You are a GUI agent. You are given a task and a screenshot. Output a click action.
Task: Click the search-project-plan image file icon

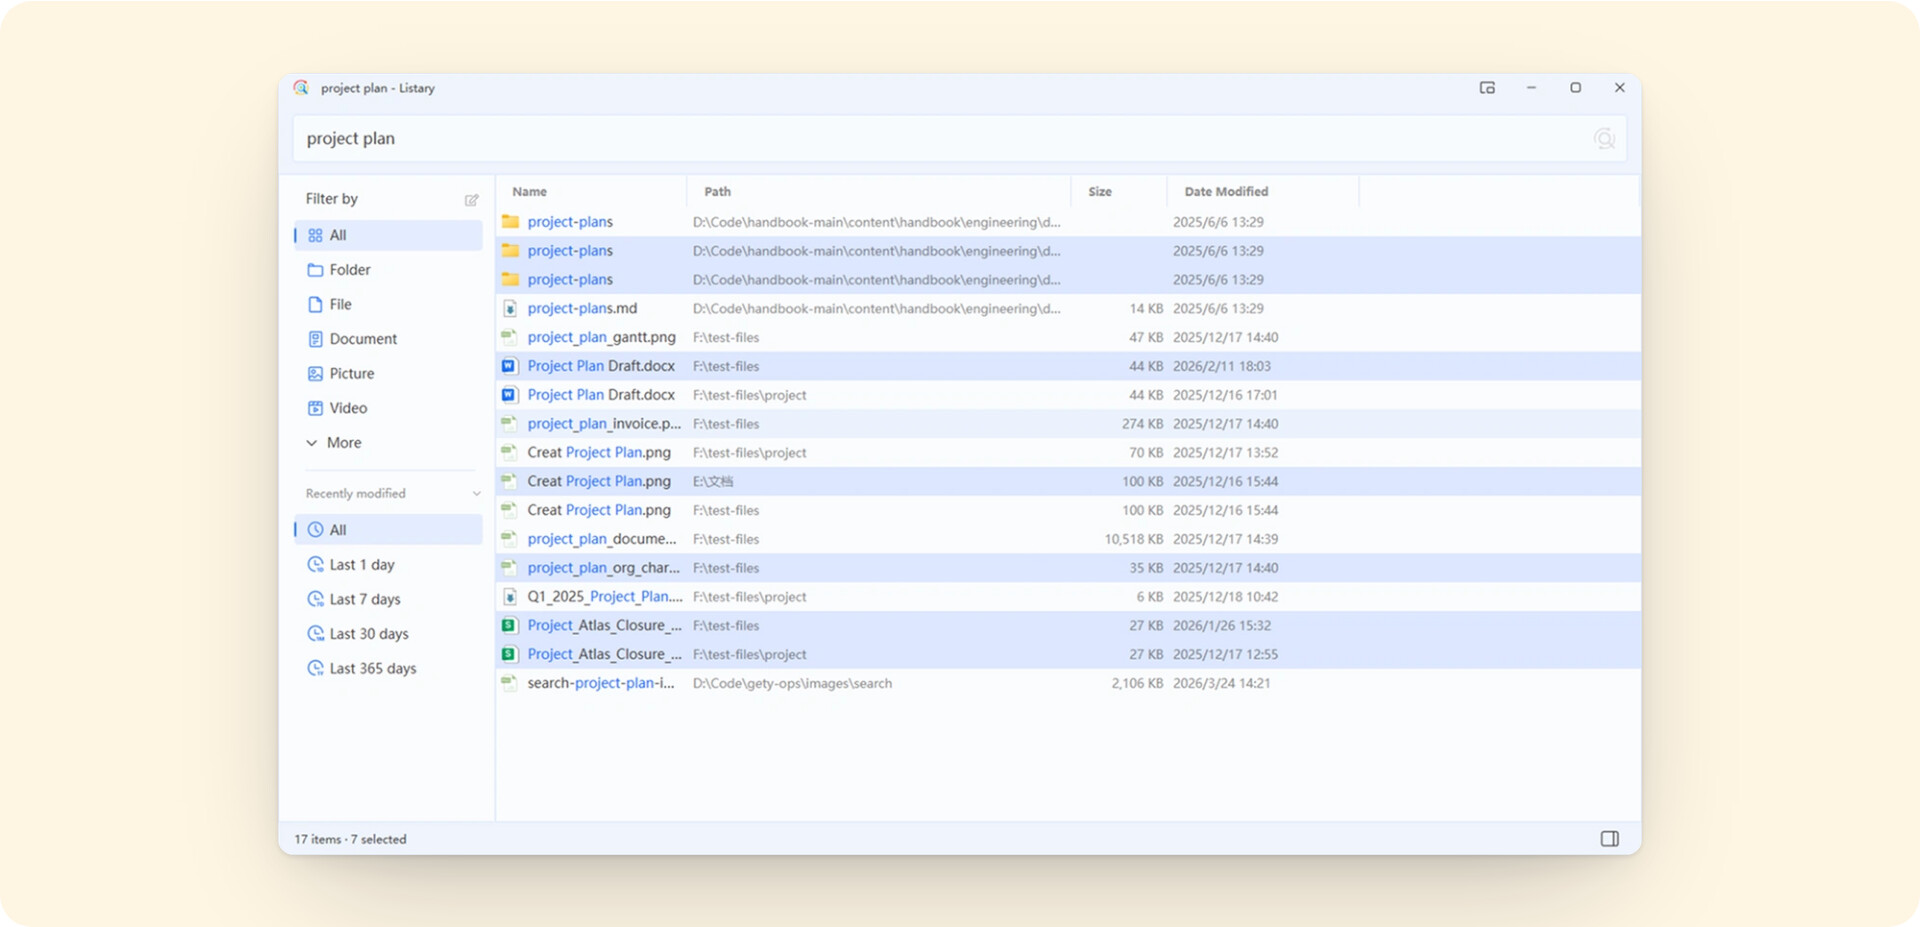point(510,683)
